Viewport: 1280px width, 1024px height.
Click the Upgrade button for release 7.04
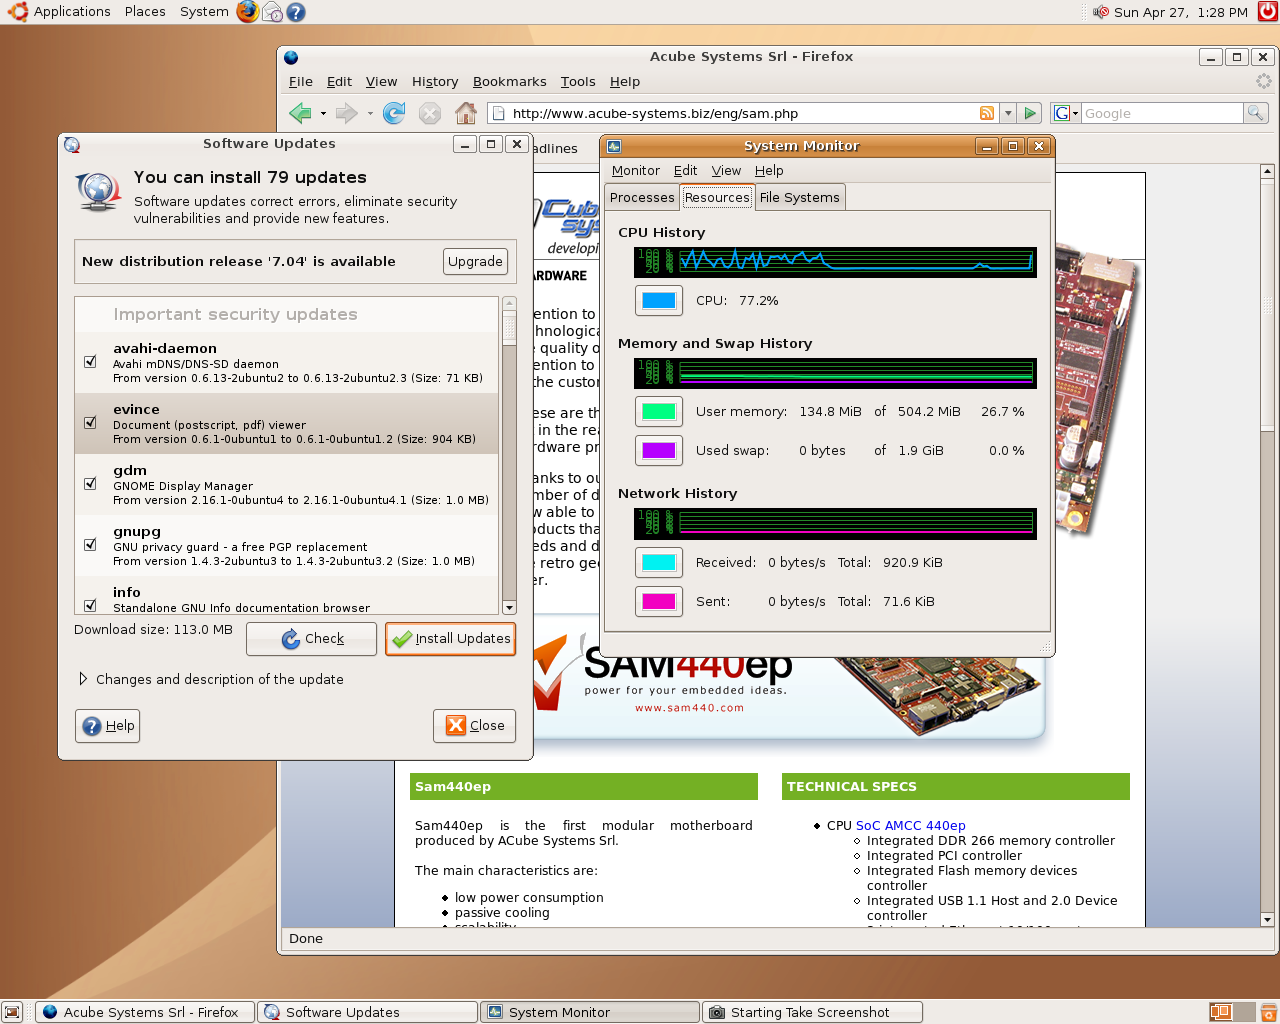tap(475, 261)
